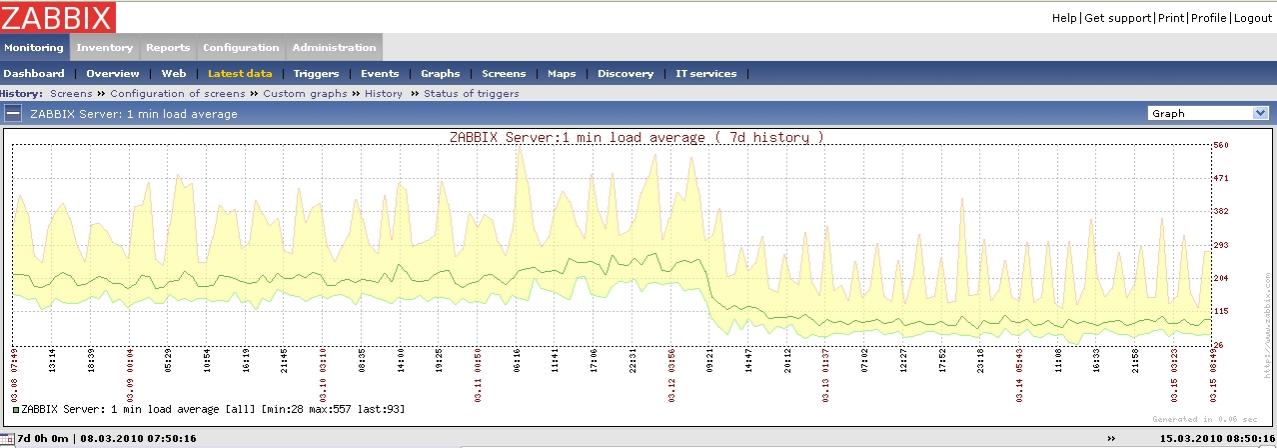
Task: Open IT services from the submenu
Action: (706, 74)
